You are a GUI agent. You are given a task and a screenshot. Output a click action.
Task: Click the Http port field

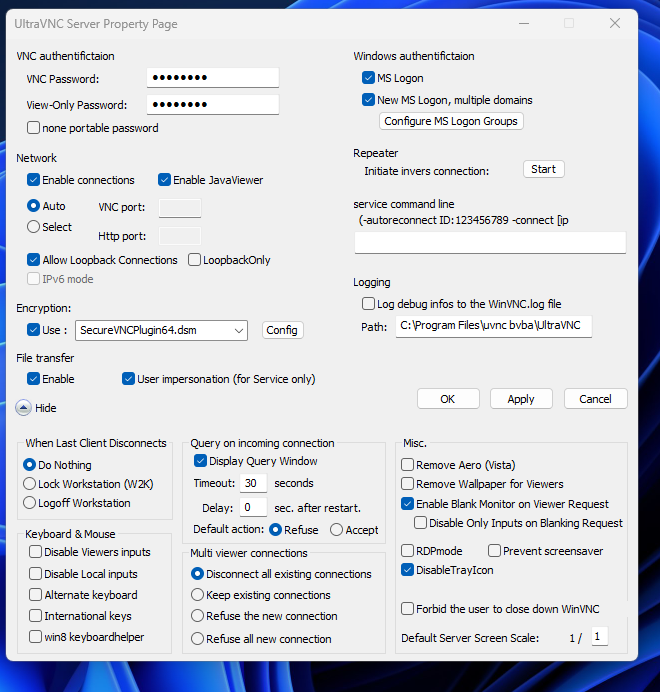[180, 236]
